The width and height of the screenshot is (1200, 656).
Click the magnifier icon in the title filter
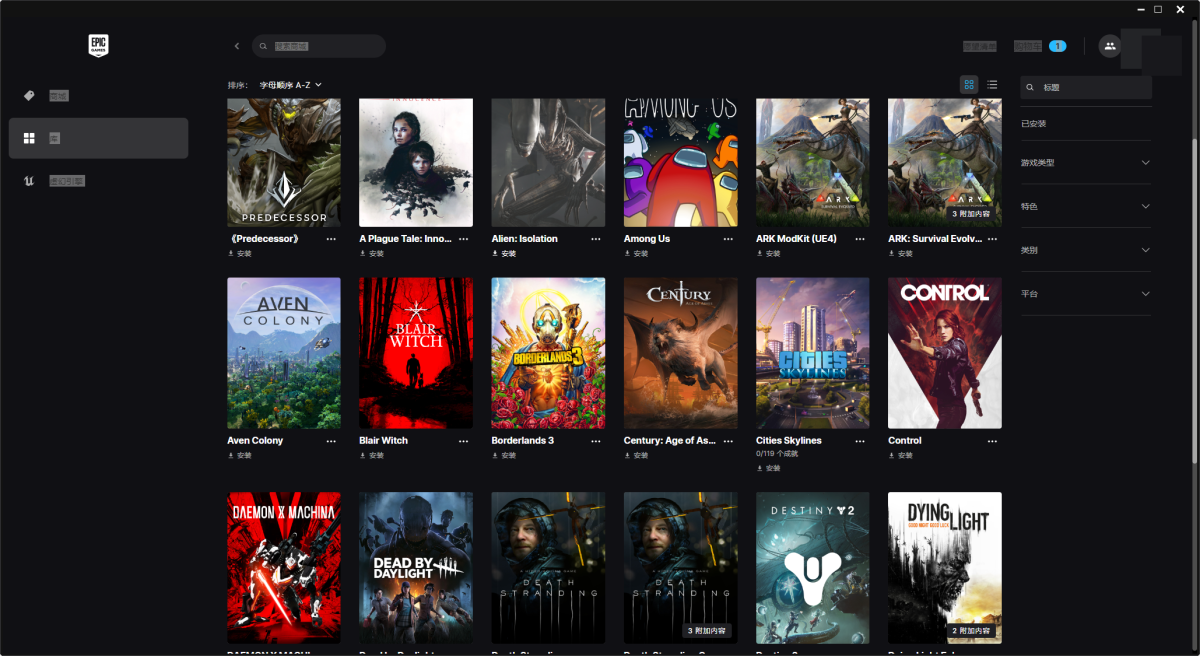[1030, 88]
